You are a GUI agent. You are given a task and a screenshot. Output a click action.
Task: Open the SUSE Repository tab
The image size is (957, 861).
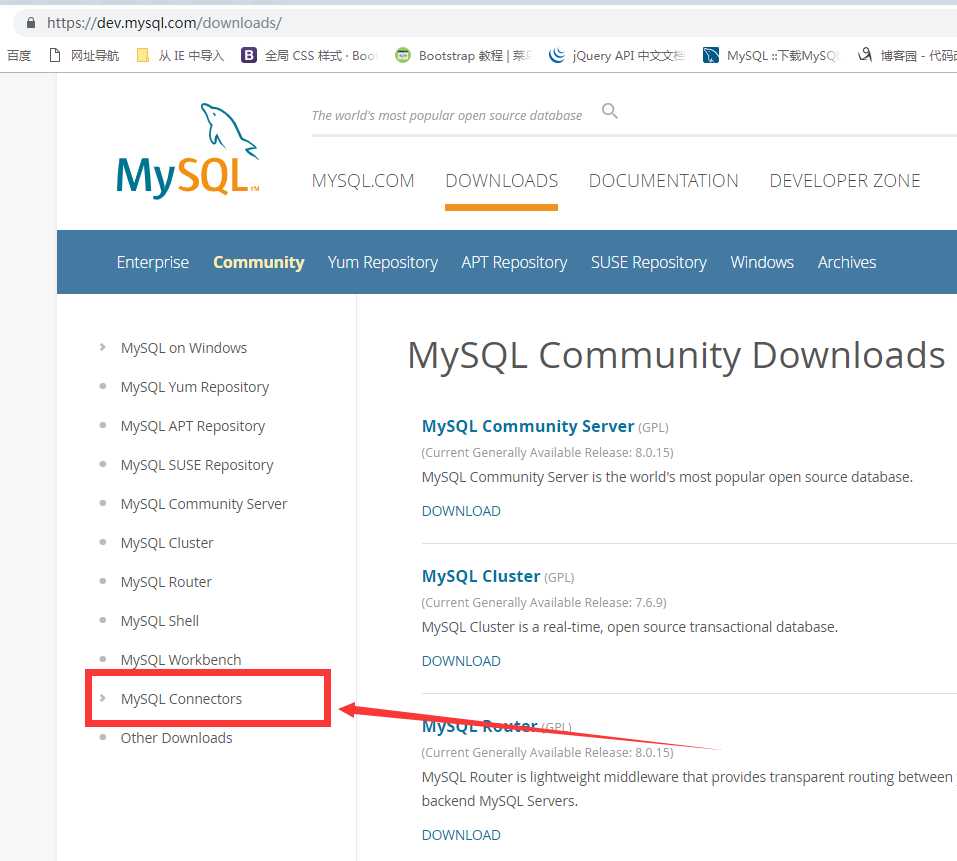click(648, 262)
